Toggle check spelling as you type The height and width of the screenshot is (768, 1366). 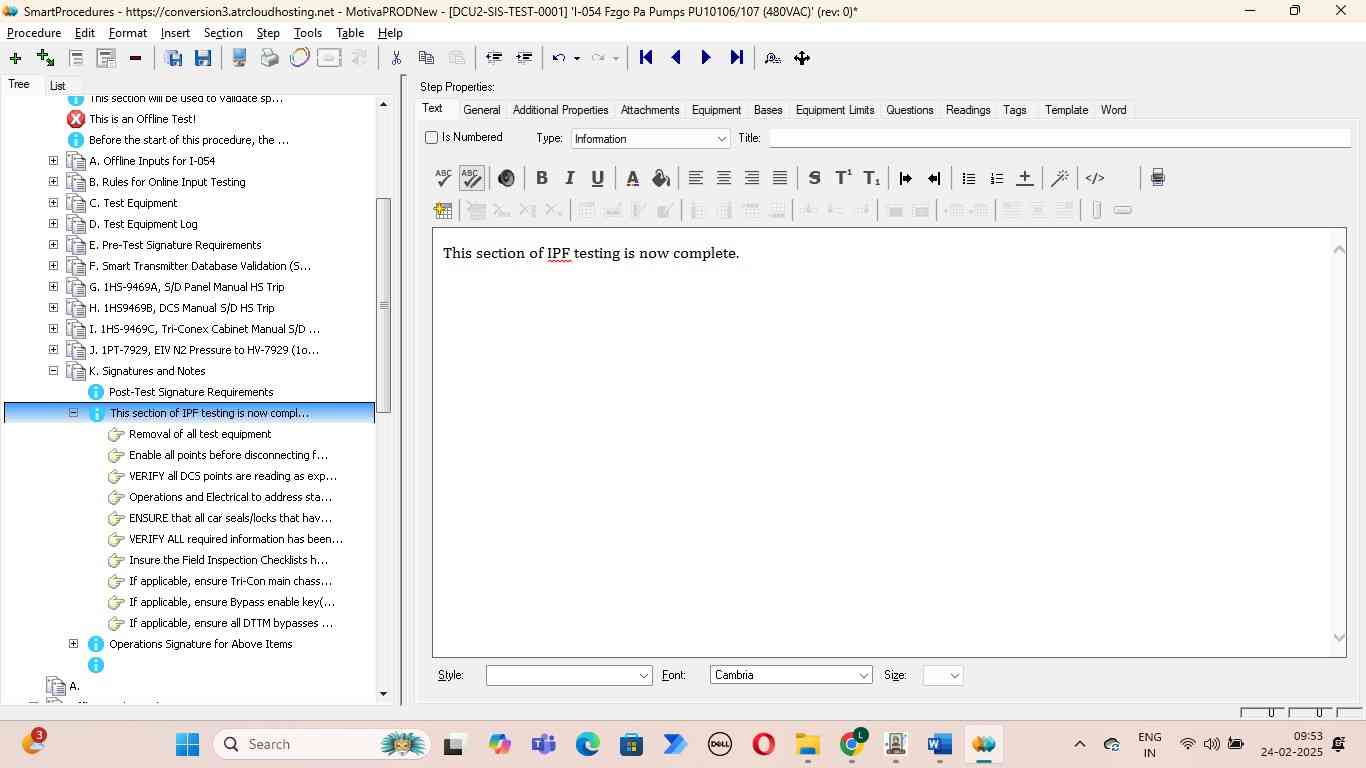coord(471,178)
